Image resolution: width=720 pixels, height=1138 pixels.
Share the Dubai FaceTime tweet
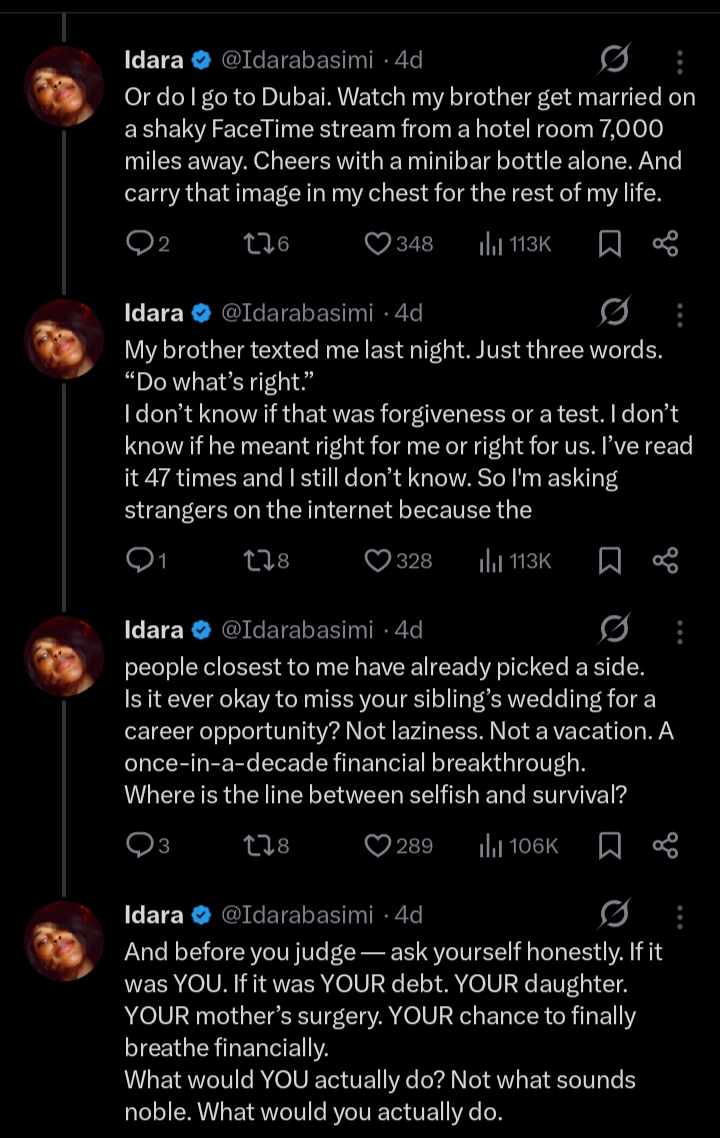pos(665,243)
